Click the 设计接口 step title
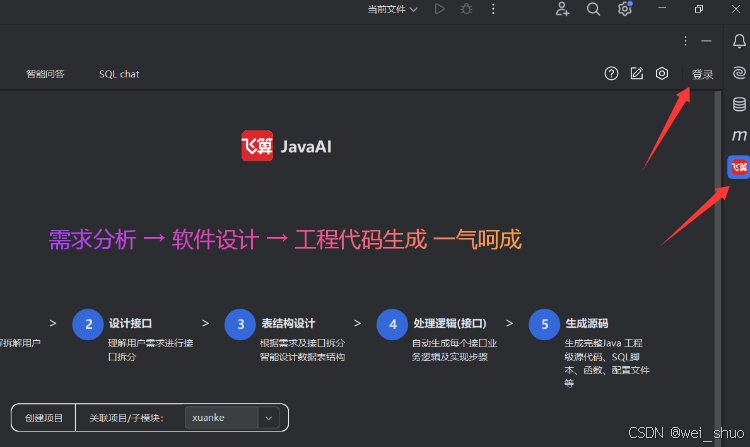This screenshot has width=750, height=447. tap(130, 324)
